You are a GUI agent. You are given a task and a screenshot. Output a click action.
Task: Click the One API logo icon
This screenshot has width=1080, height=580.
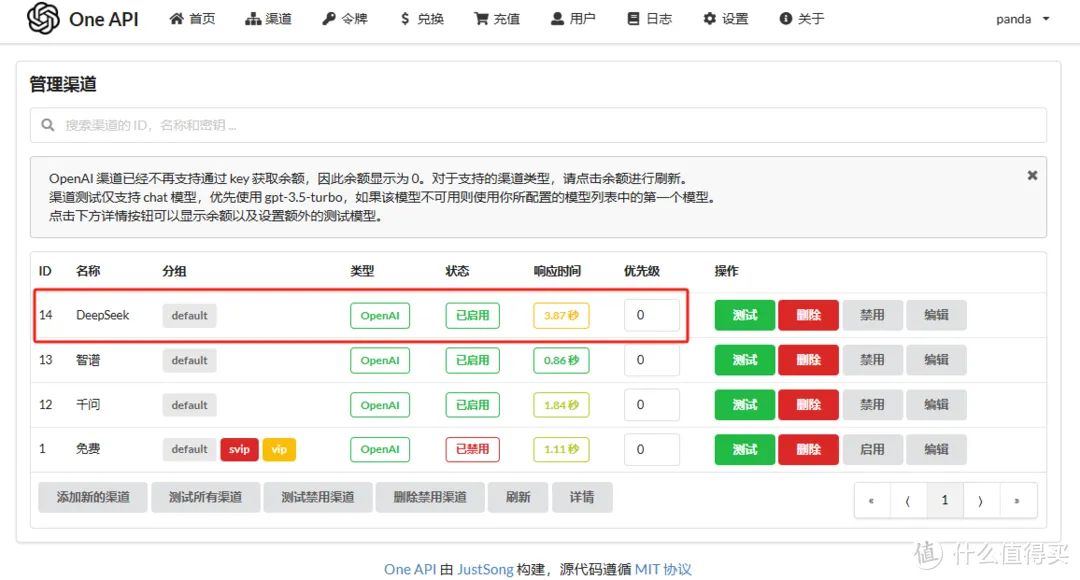point(43,18)
